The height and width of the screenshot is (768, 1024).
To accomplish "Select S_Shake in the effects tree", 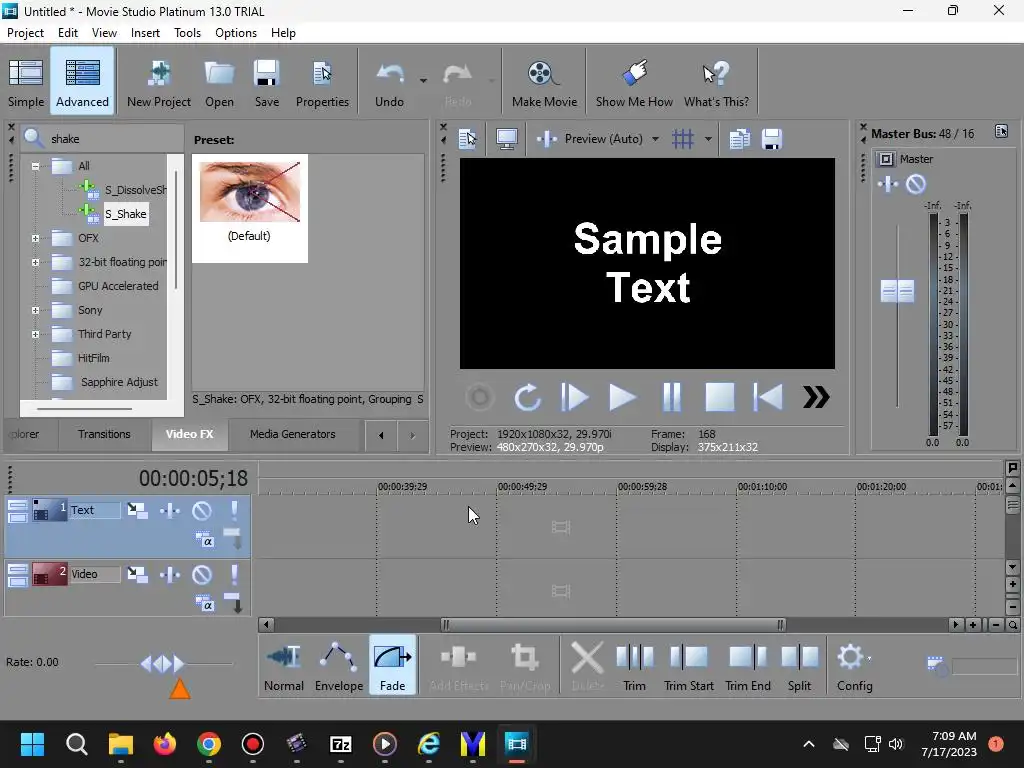I will tap(125, 214).
